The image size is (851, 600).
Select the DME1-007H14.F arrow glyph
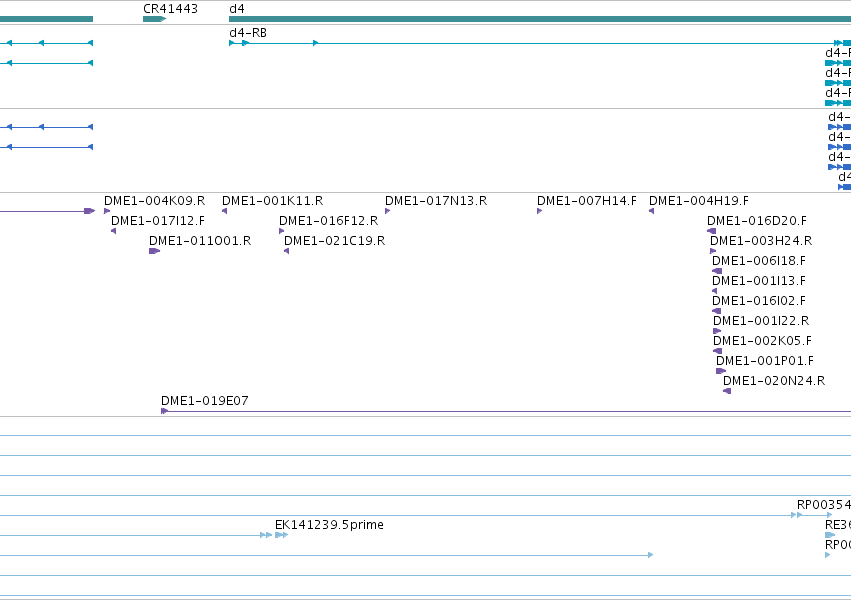pyautogui.click(x=539, y=211)
